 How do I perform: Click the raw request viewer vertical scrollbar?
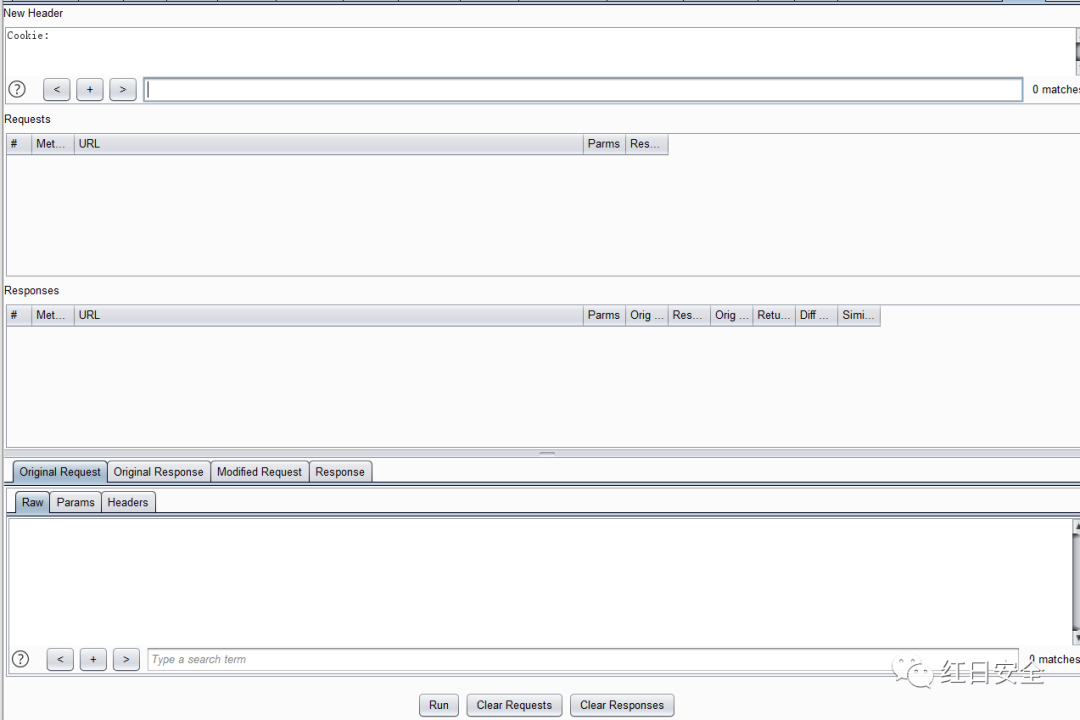pyautogui.click(x=1077, y=582)
